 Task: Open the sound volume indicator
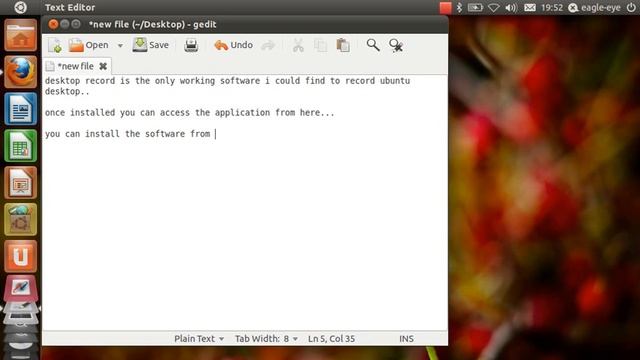coord(511,7)
